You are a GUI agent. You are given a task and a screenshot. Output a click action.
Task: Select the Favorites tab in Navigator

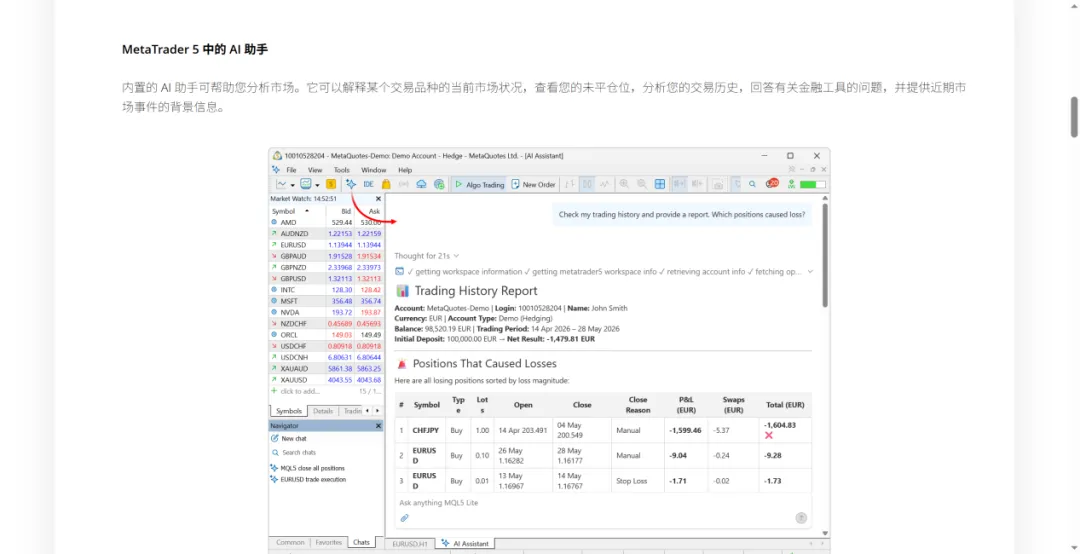(x=329, y=542)
